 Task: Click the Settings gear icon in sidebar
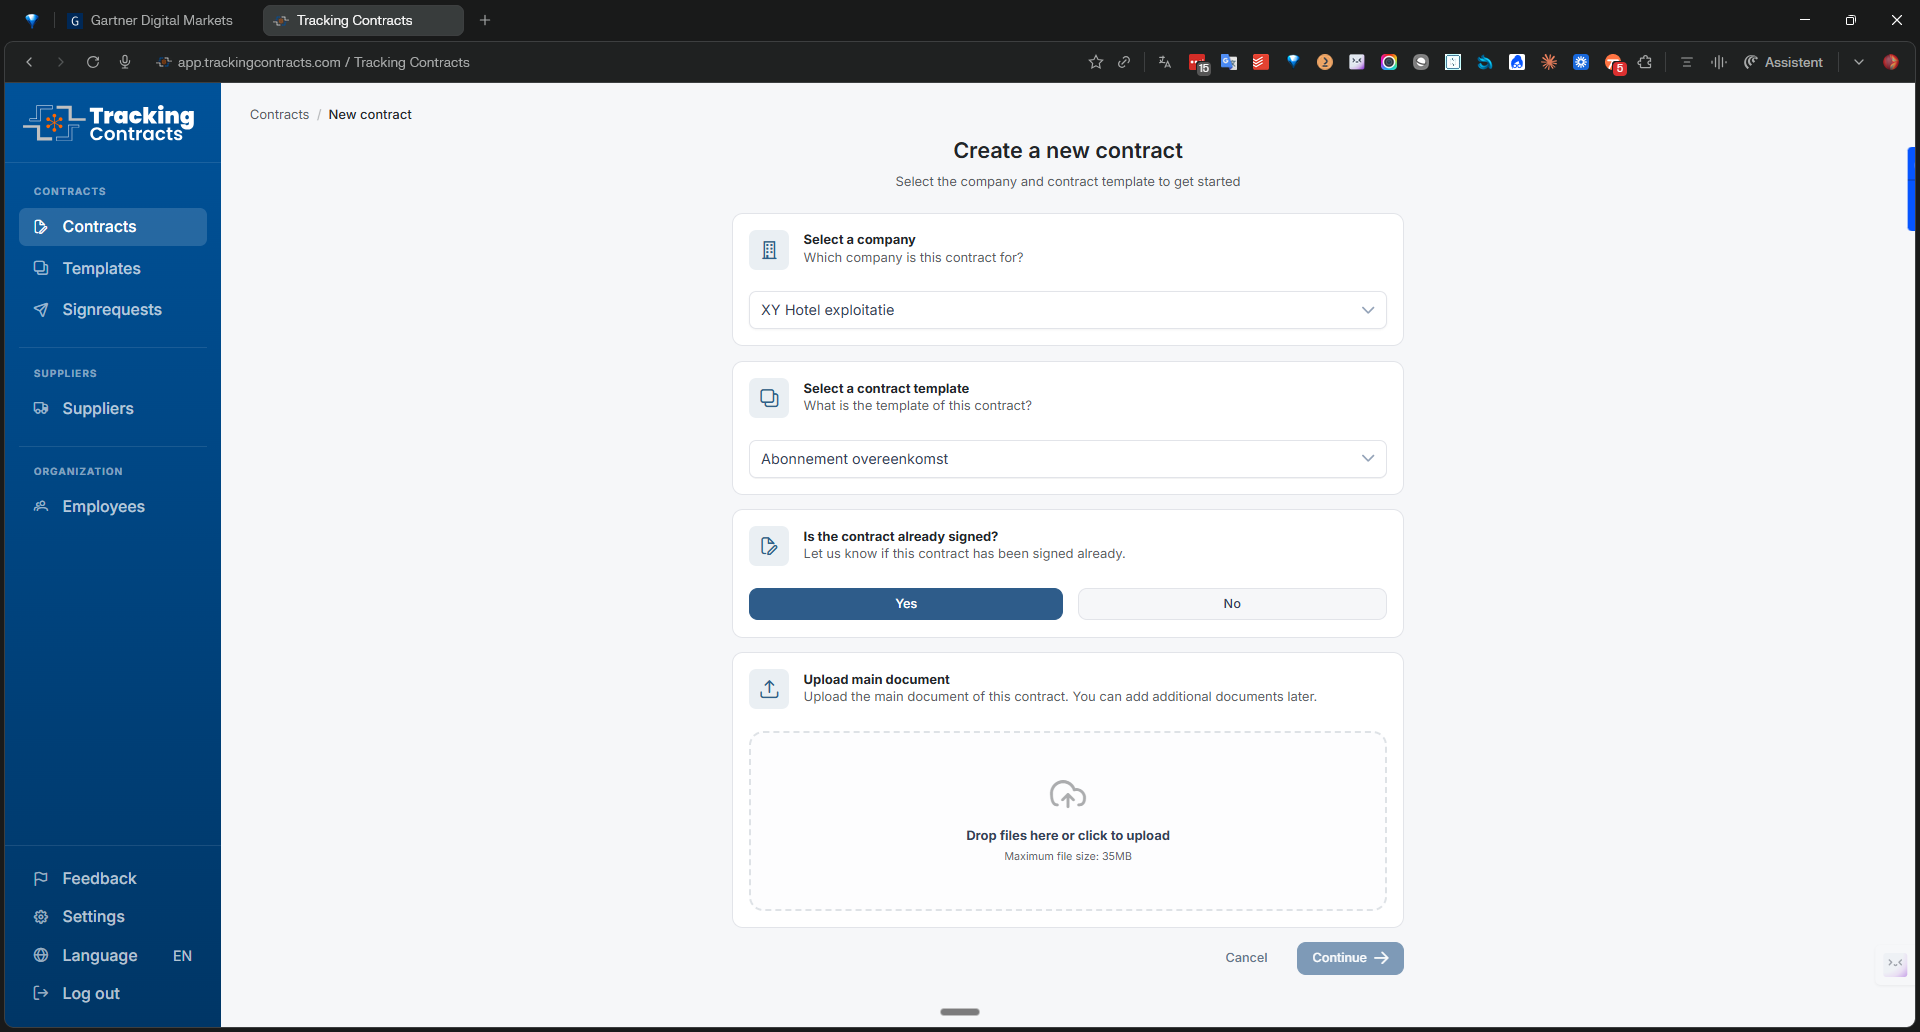pos(41,917)
